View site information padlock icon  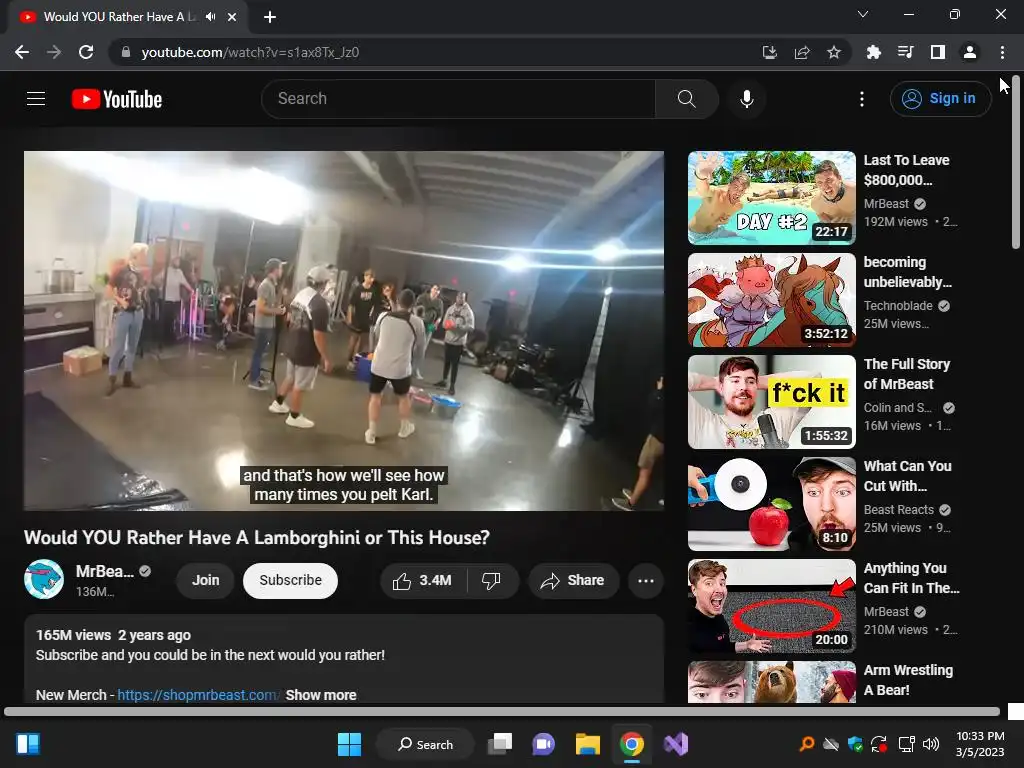tap(126, 52)
